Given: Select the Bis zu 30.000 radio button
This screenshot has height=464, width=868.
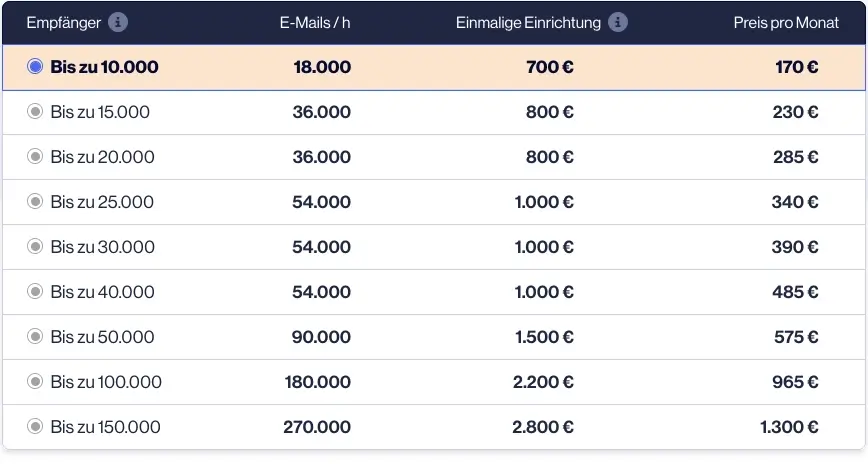Looking at the screenshot, I should pyautogui.click(x=35, y=246).
